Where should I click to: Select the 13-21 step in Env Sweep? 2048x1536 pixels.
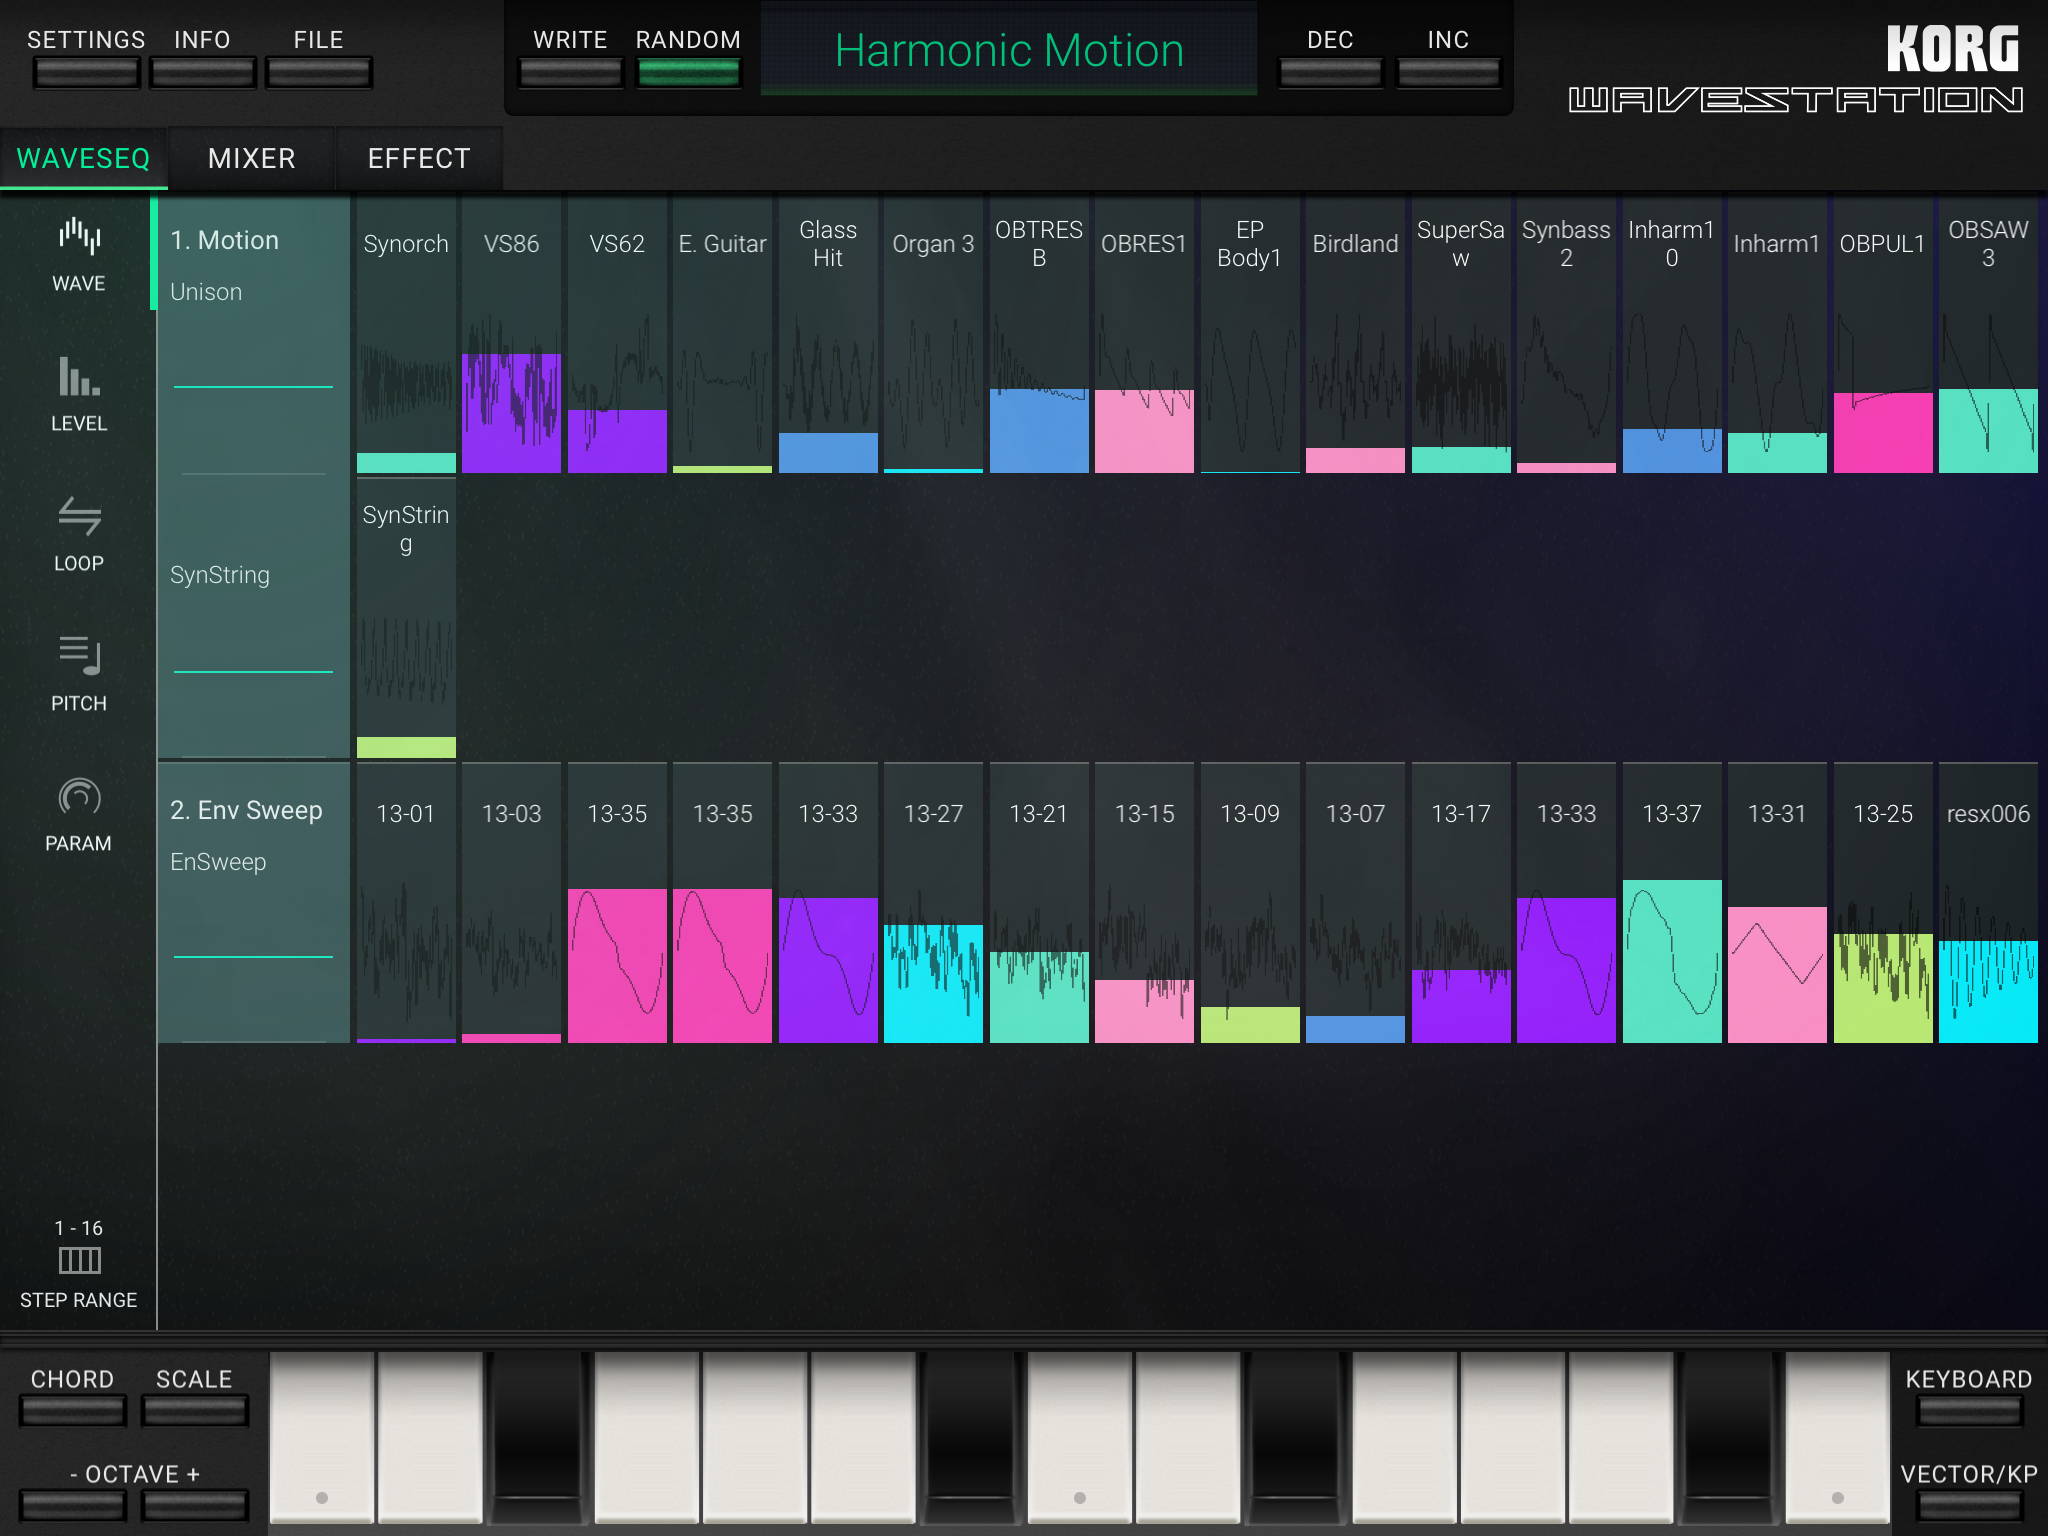click(1039, 903)
